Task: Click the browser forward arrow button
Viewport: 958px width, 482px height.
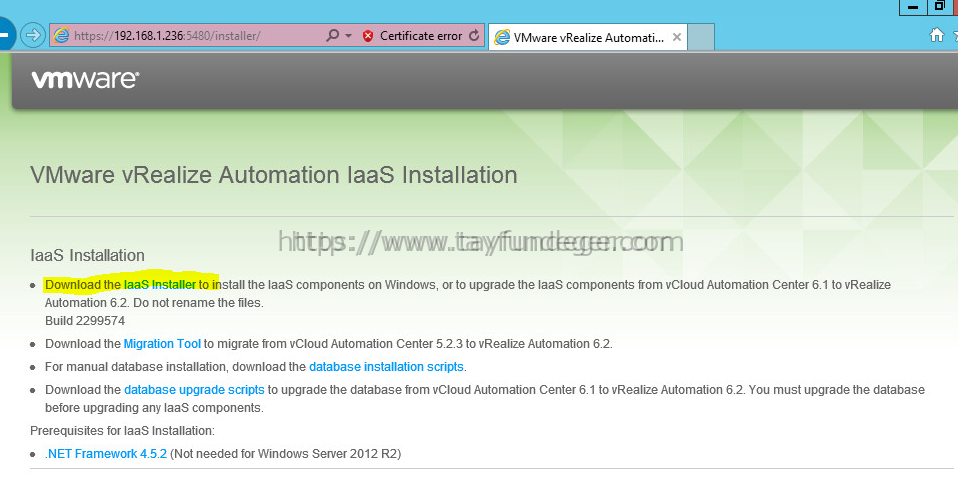Action: (x=33, y=35)
